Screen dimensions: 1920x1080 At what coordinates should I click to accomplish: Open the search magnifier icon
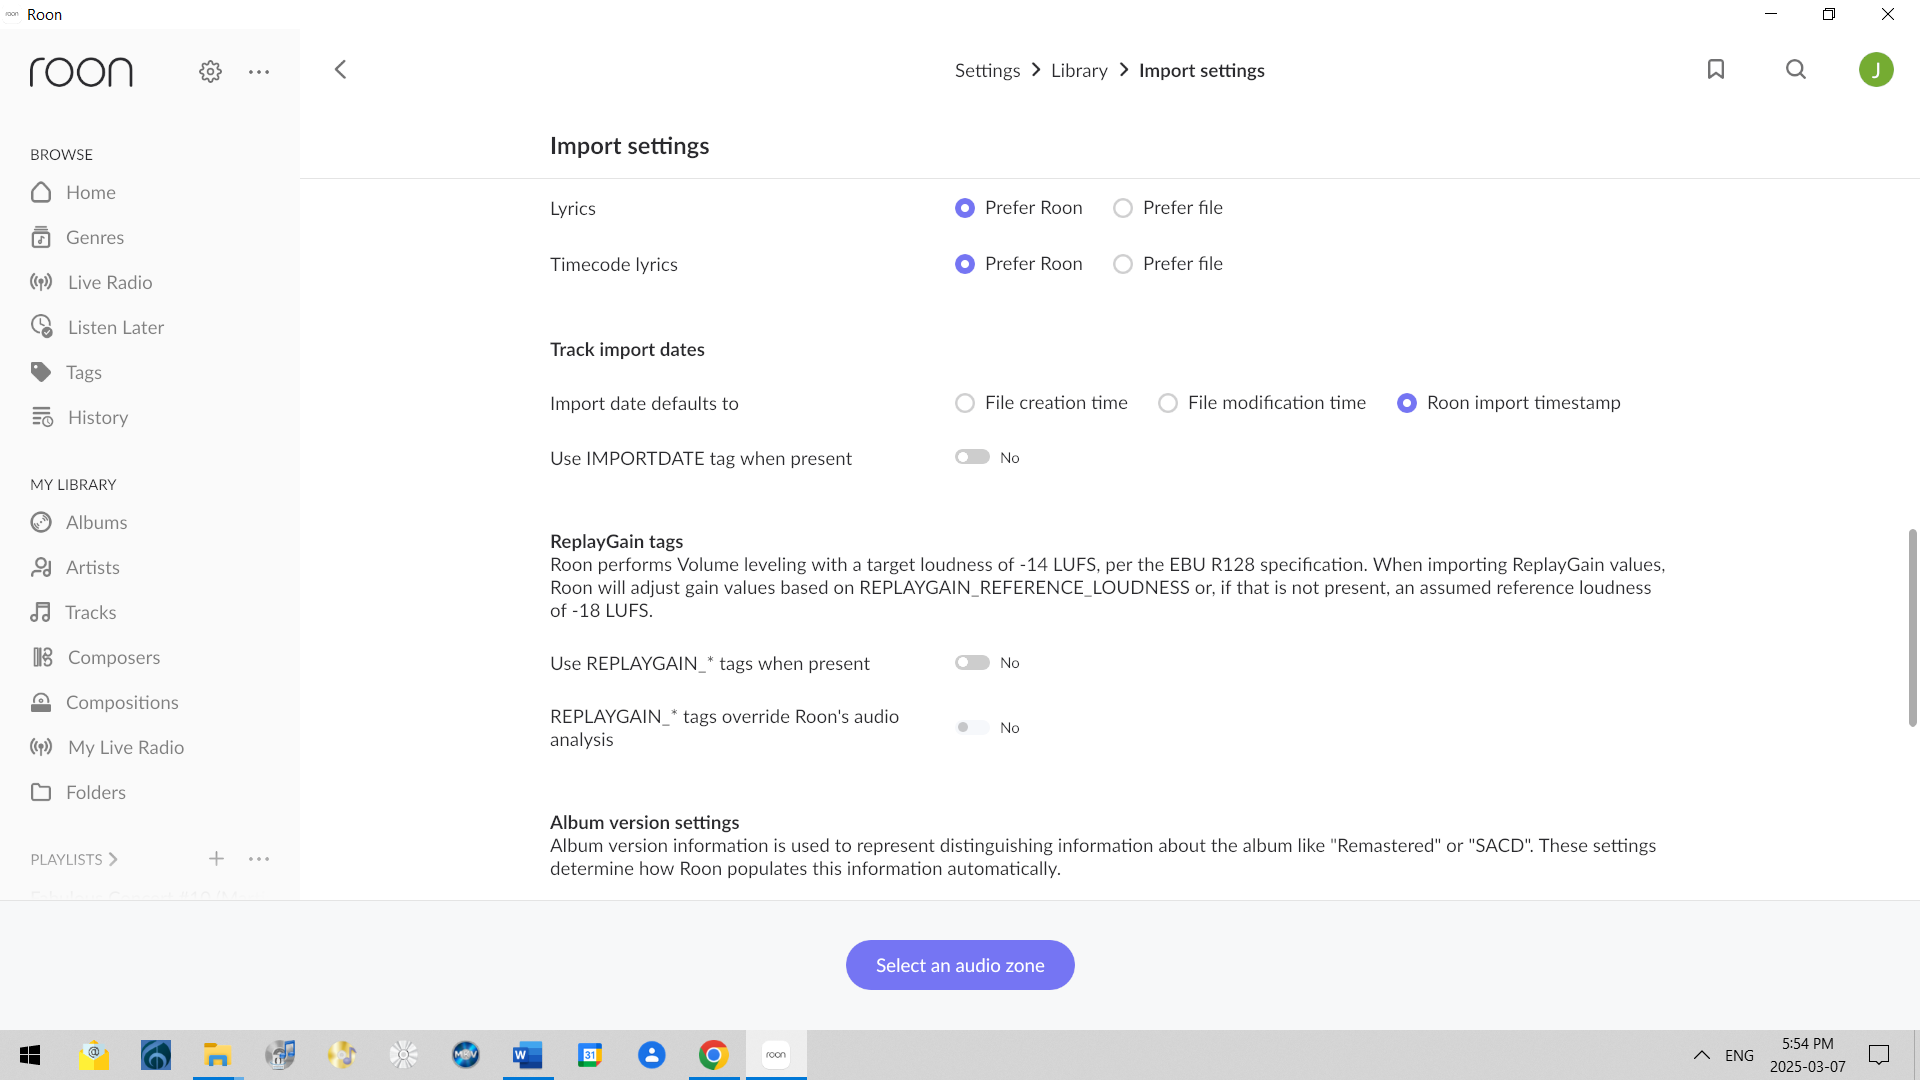1796,69
